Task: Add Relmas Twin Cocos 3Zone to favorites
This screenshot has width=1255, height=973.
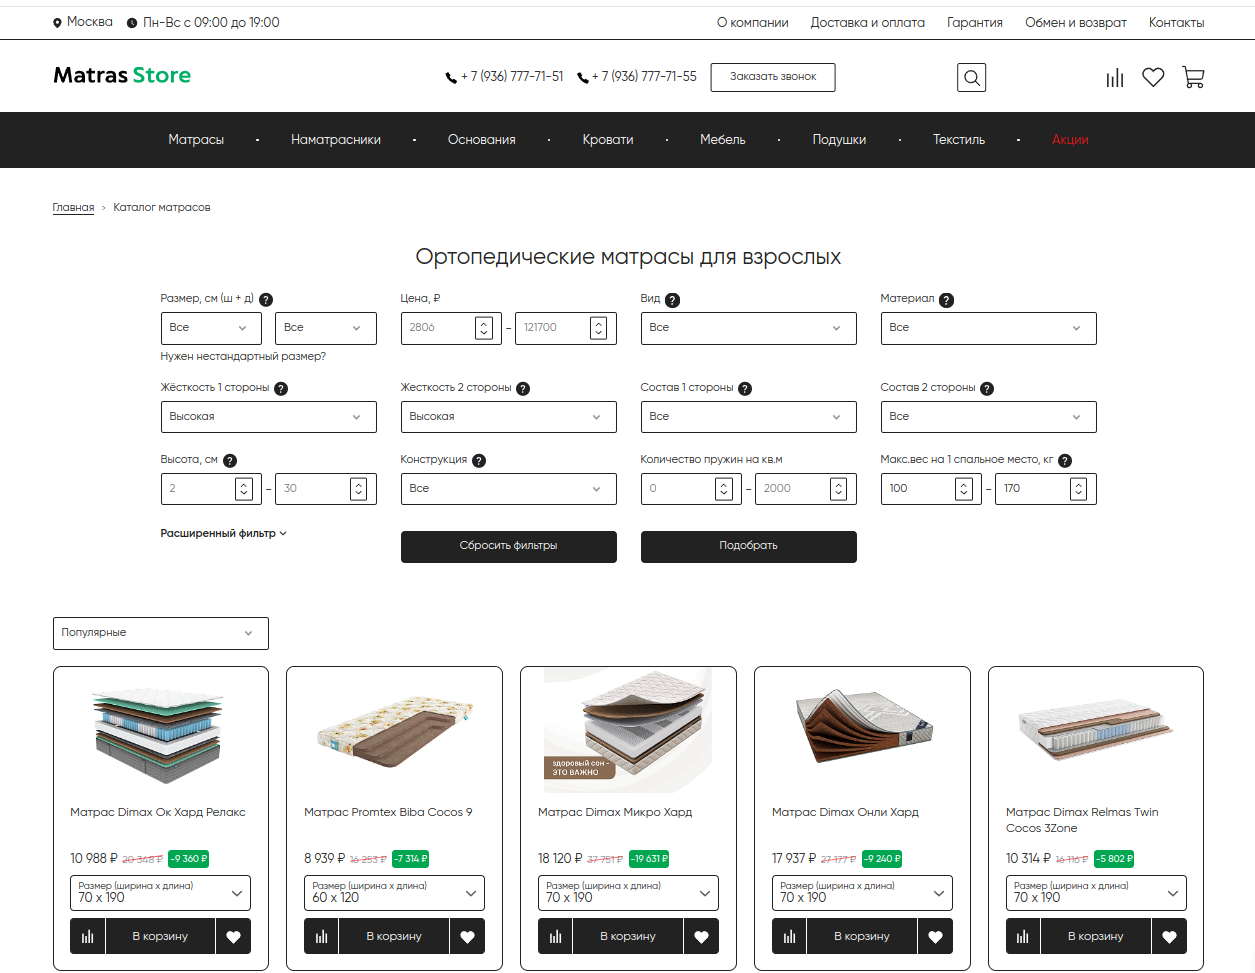Action: (x=1169, y=936)
